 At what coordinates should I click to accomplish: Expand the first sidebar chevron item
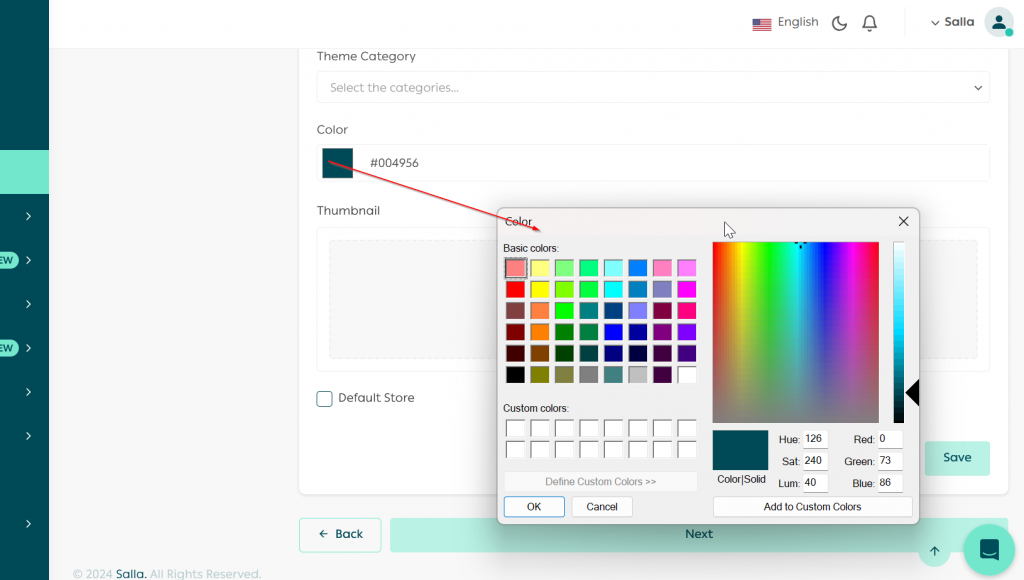click(28, 216)
